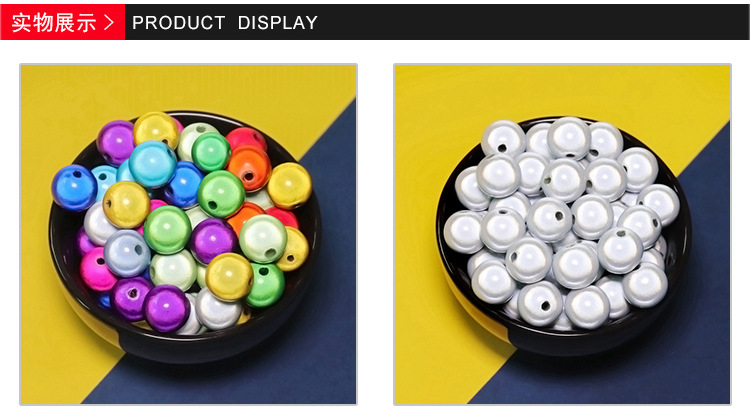The width and height of the screenshot is (750, 410).
Task: Click the black header bar
Action: click(x=437, y=22)
